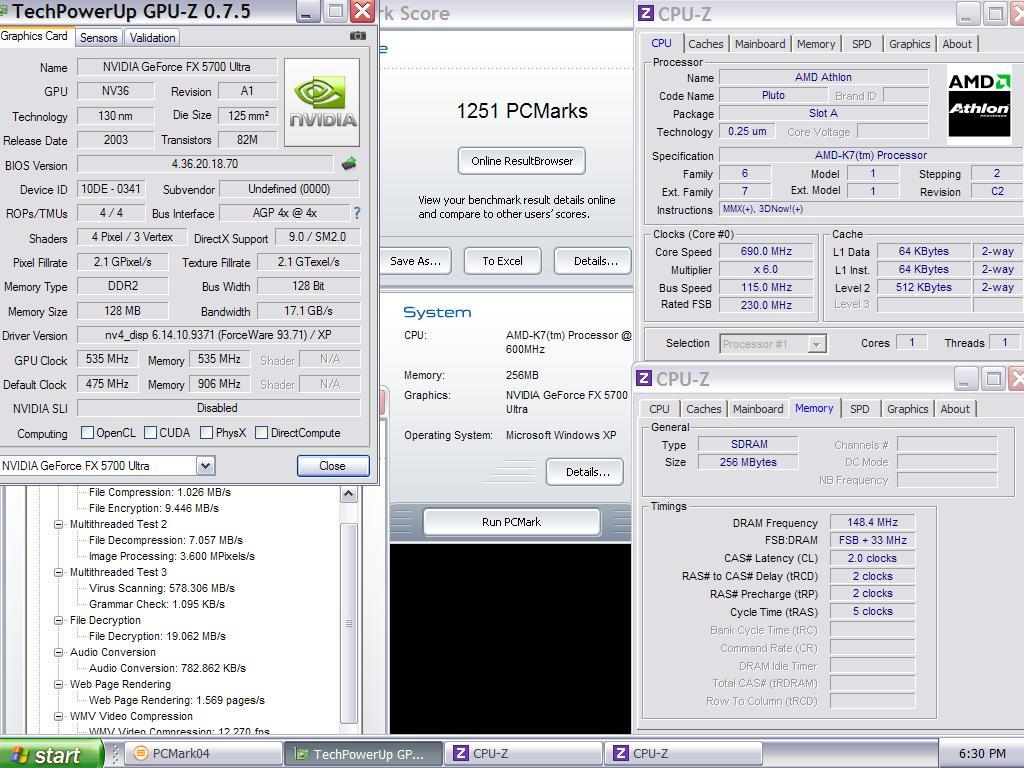The height and width of the screenshot is (768, 1024).
Task: Select 'Grammar Check: 1.095 KB/s' row
Action: (157, 604)
